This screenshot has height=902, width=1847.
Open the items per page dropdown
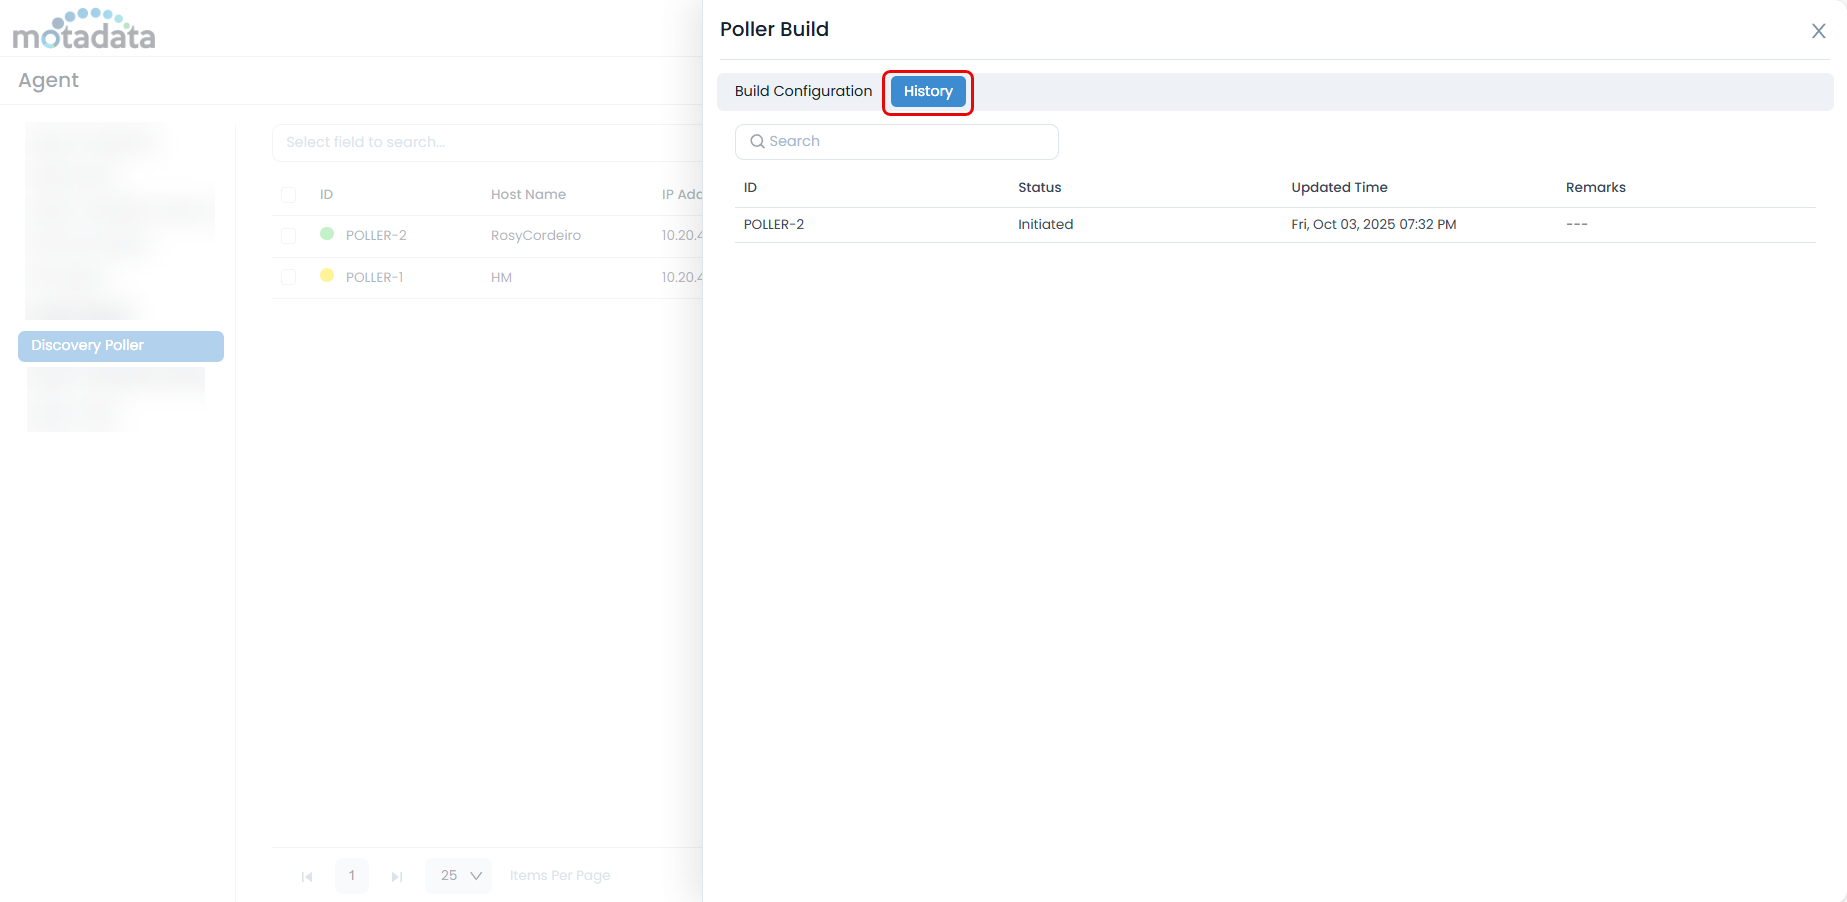click(459, 876)
